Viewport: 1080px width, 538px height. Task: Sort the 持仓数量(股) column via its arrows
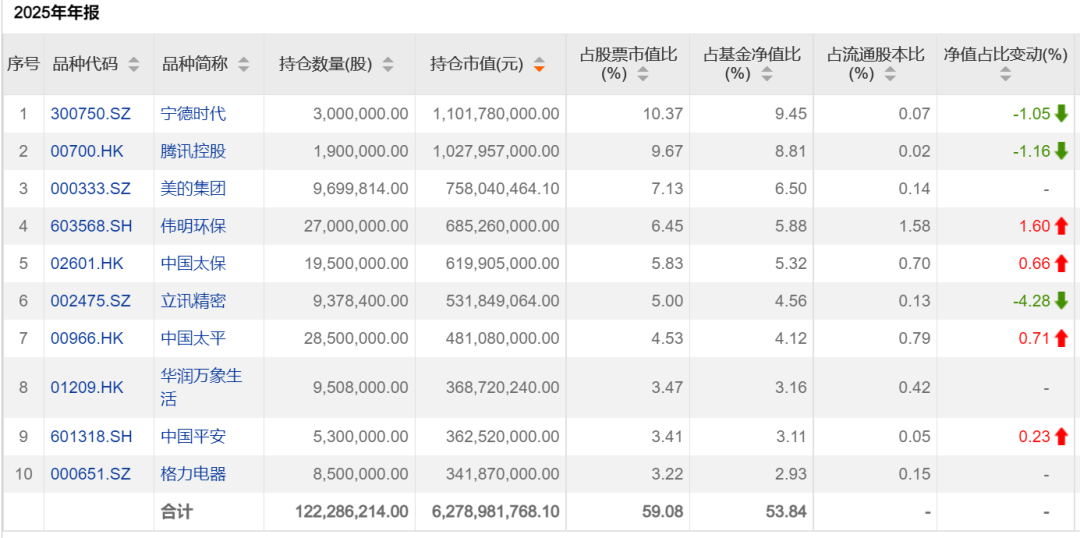click(x=388, y=65)
